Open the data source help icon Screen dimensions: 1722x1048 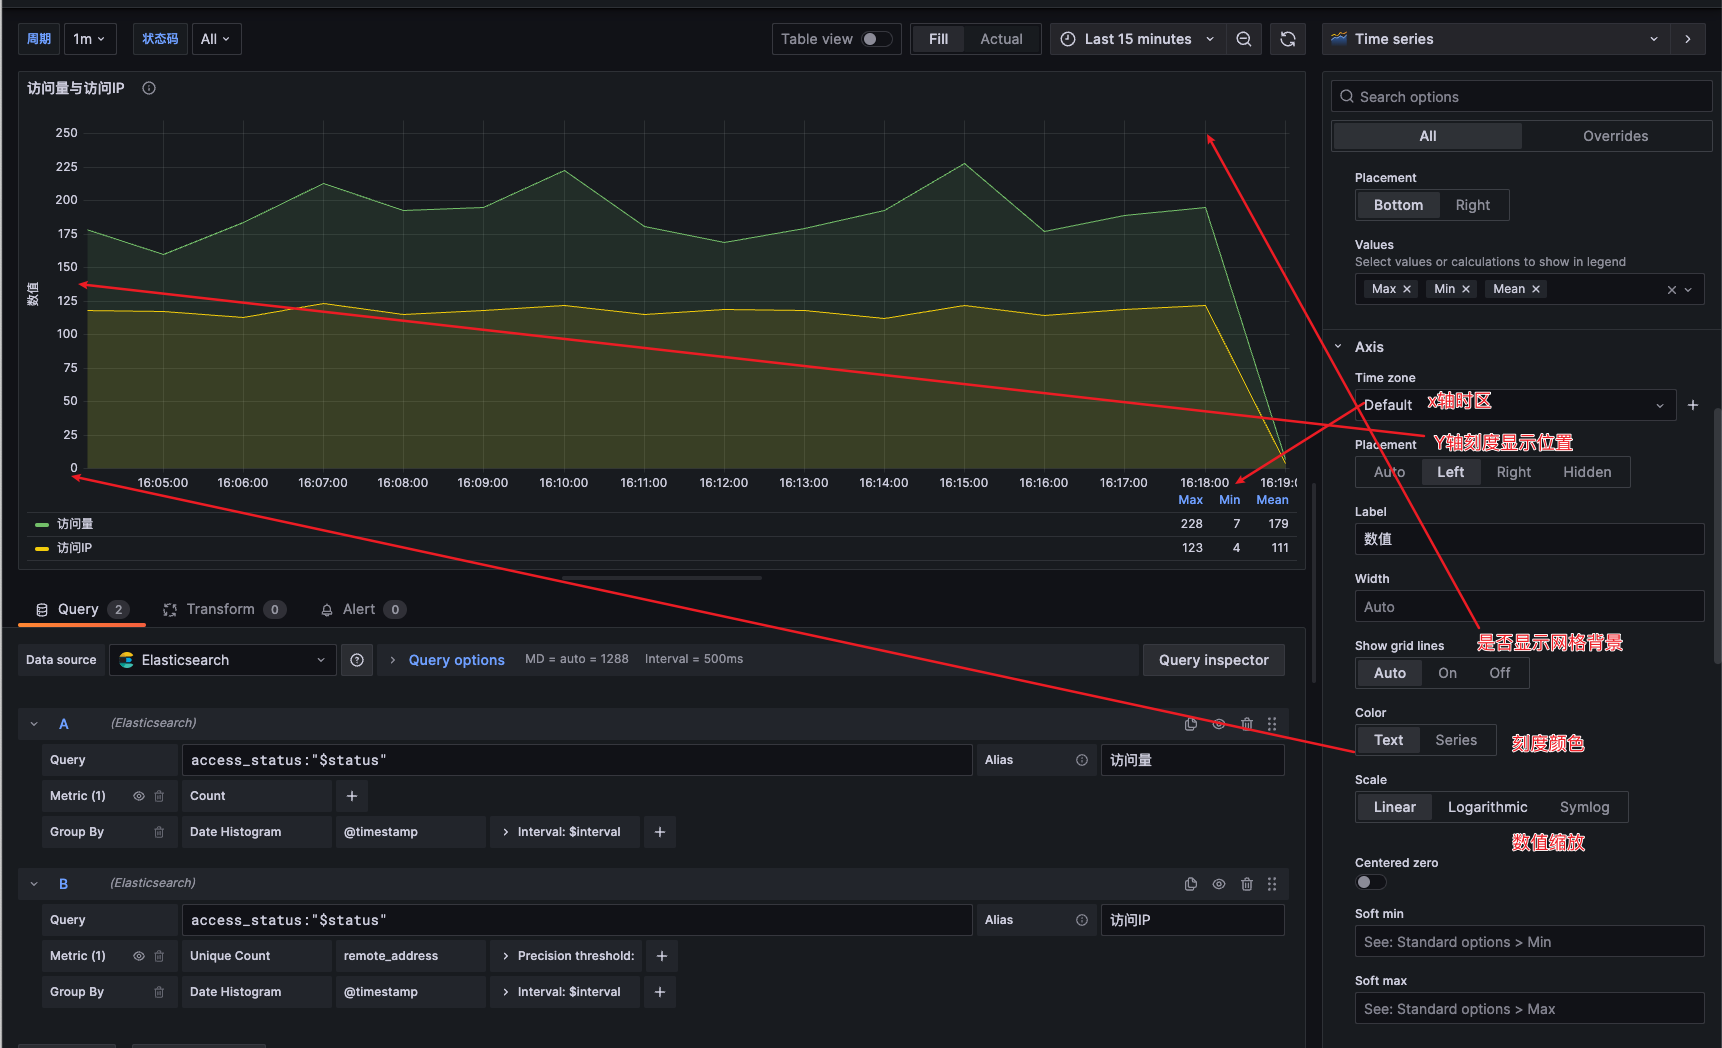click(x=357, y=660)
